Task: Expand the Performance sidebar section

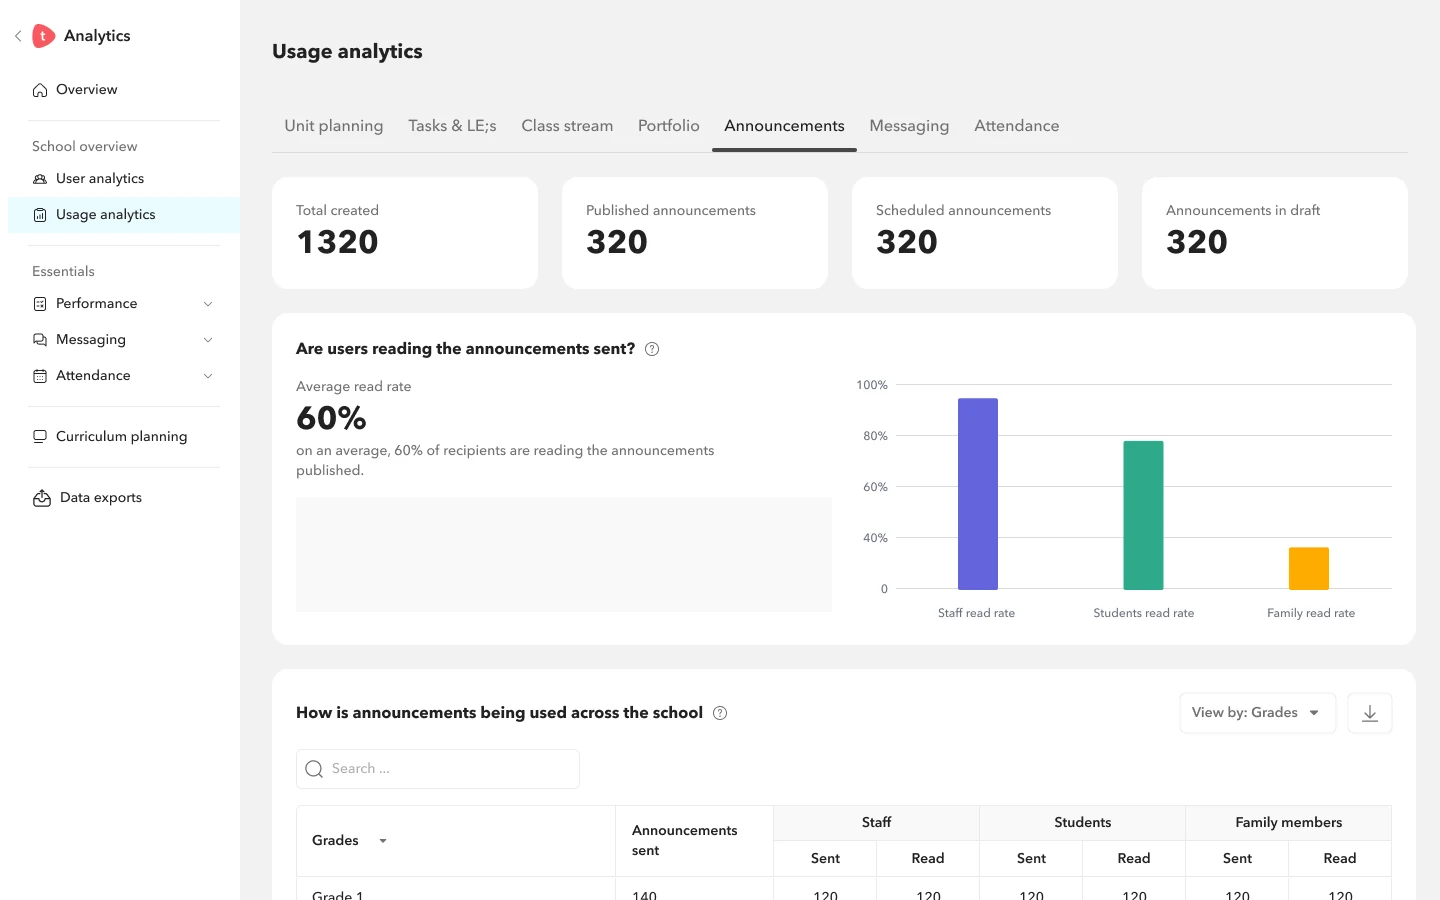Action: pos(208,304)
